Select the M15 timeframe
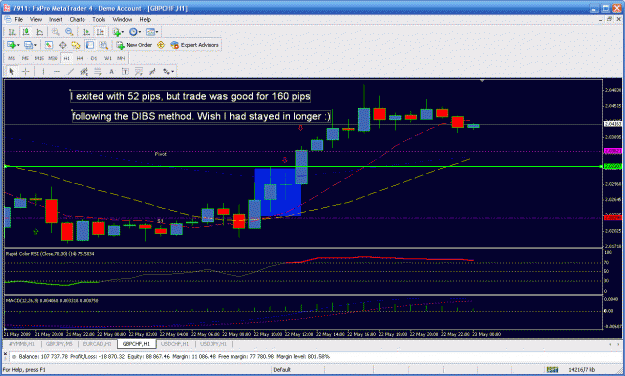The width and height of the screenshot is (625, 376). pos(39,58)
